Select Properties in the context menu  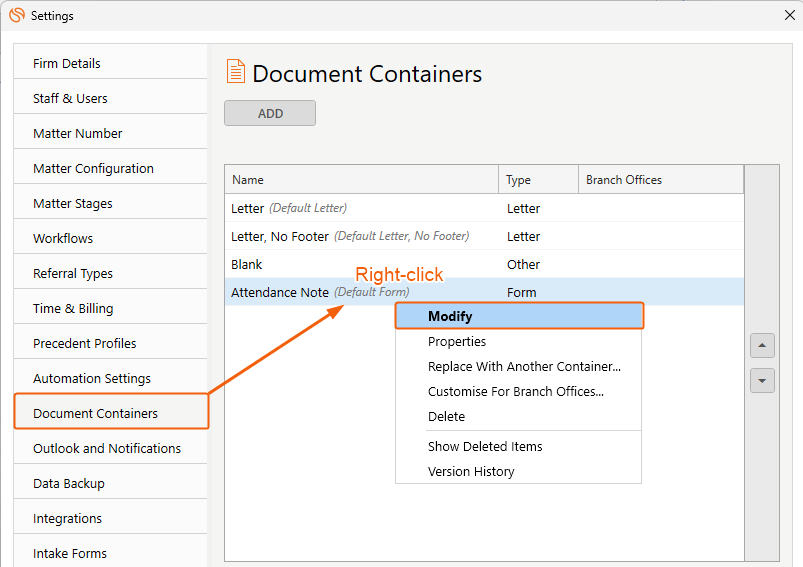pos(457,341)
